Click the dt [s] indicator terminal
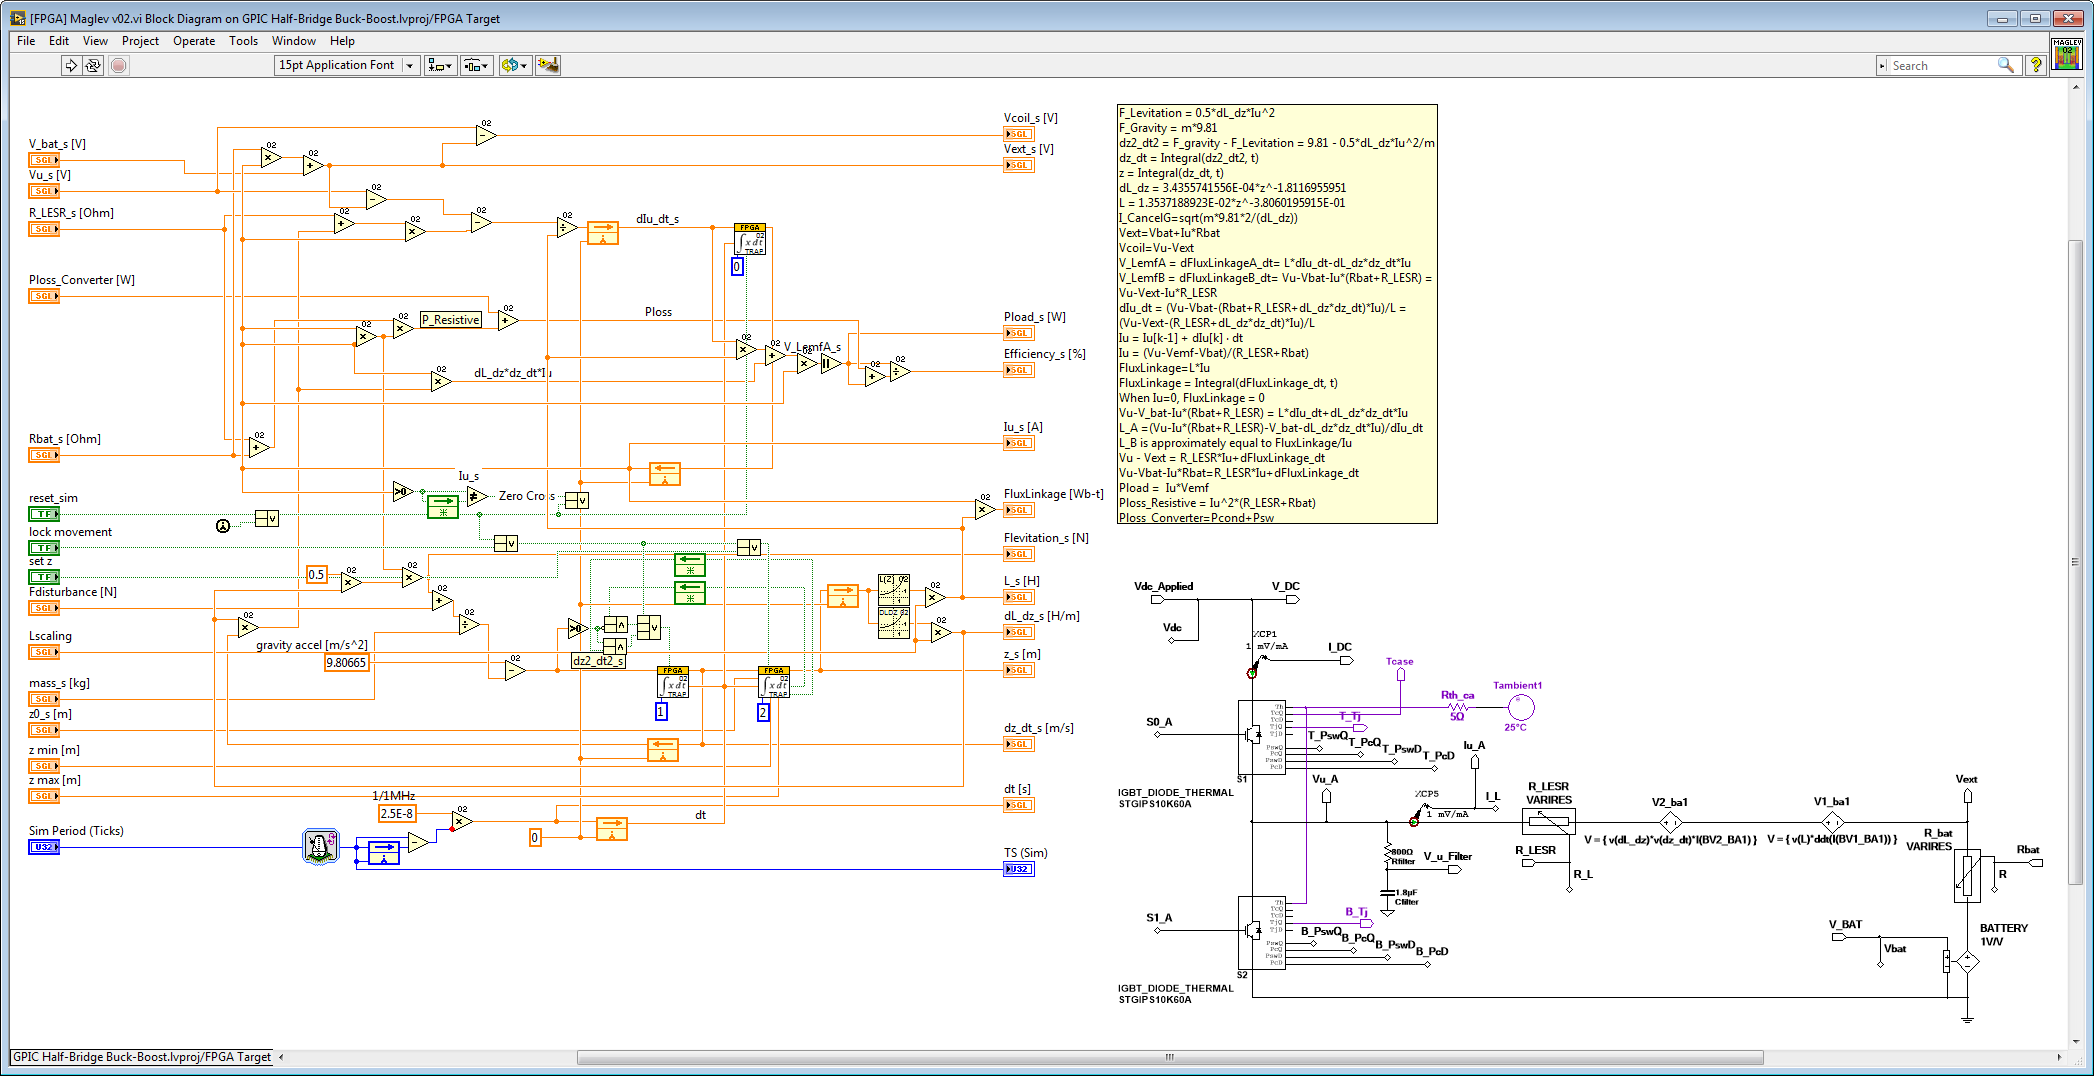 point(1019,805)
